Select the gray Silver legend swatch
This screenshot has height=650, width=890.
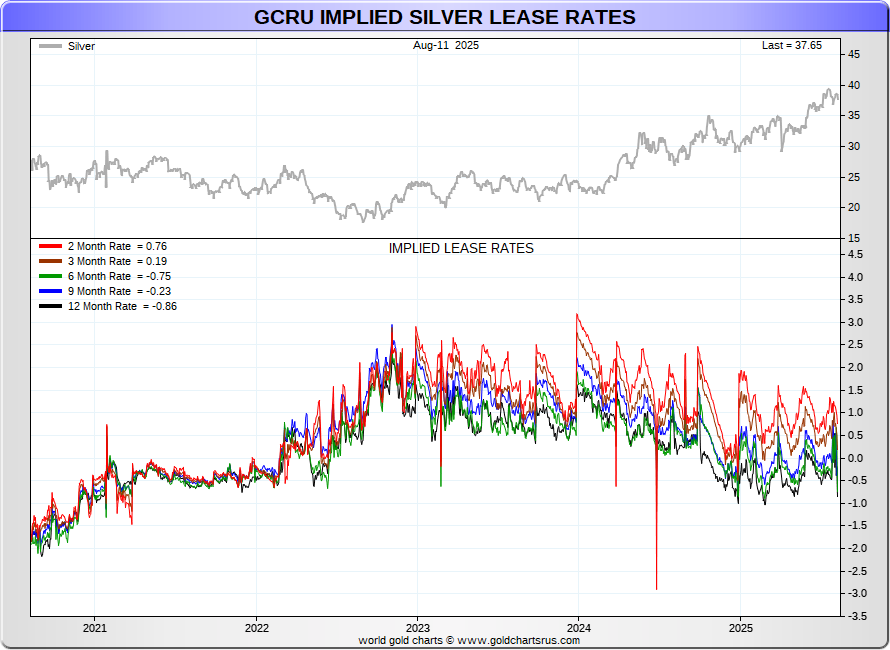tap(51, 47)
